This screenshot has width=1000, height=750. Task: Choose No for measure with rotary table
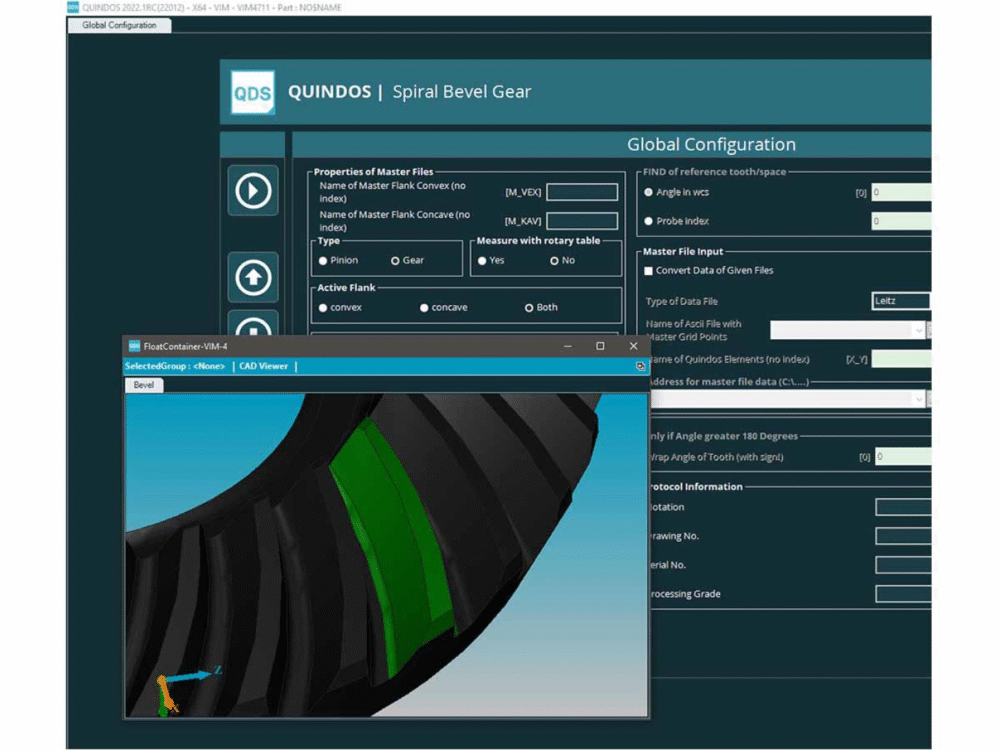[554, 261]
